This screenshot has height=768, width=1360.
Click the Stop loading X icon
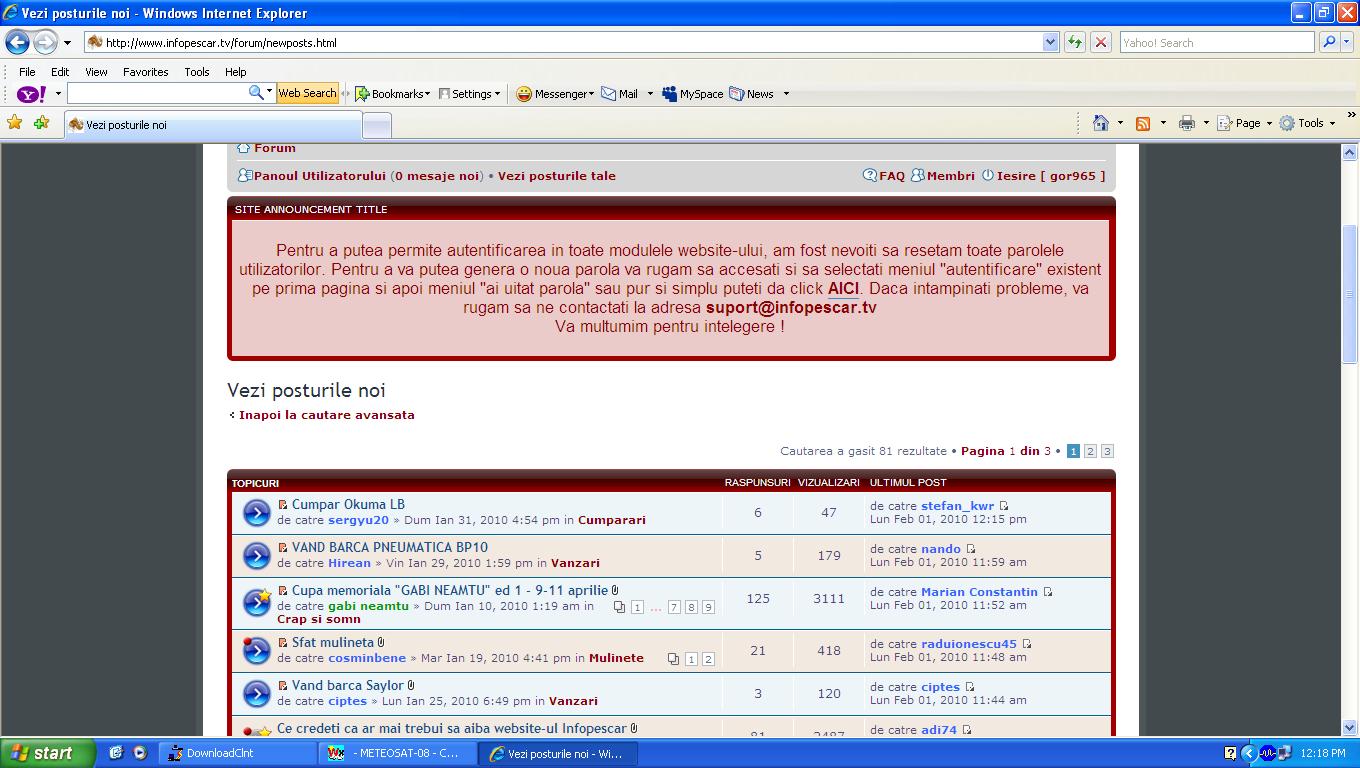(x=1101, y=42)
